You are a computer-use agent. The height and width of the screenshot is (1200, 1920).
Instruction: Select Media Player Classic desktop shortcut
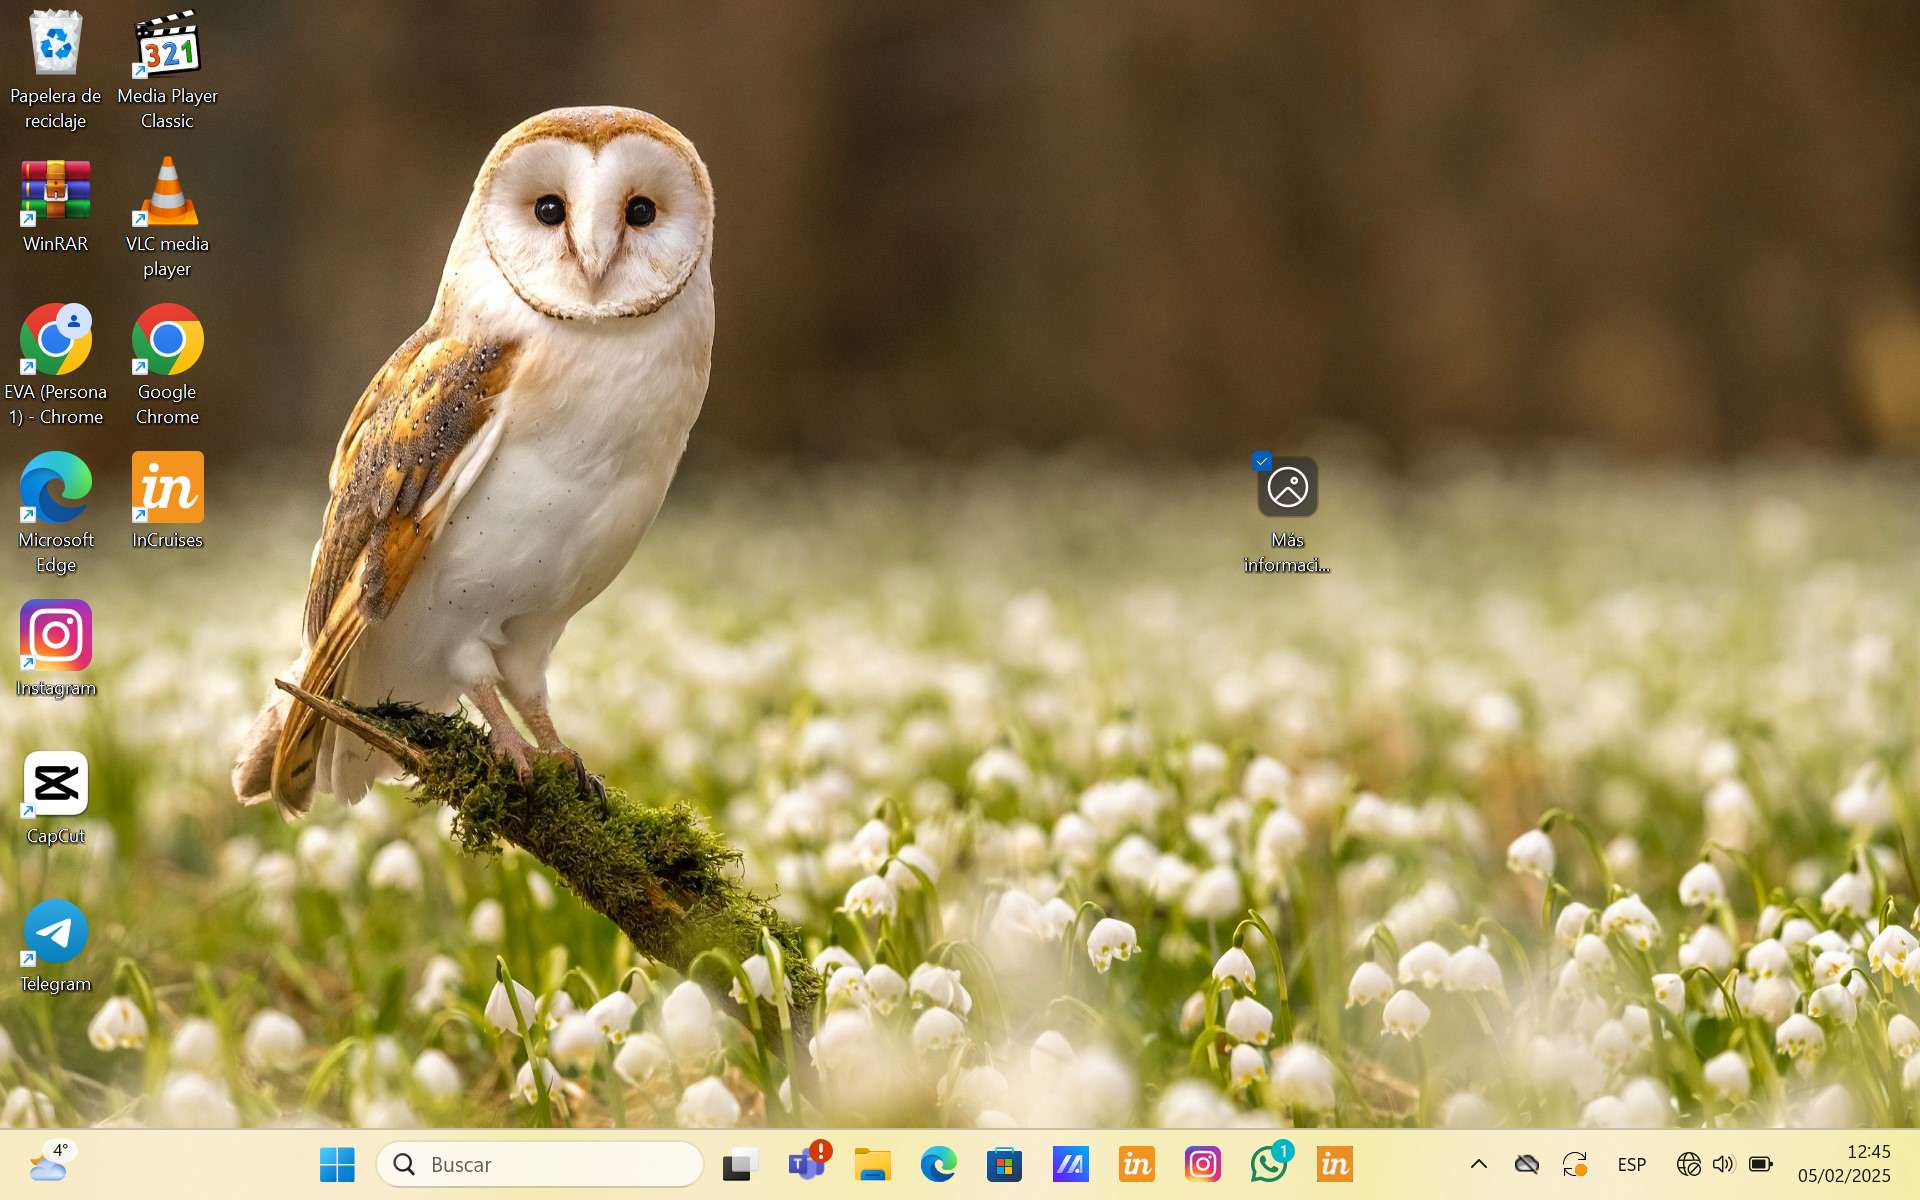pos(167,45)
